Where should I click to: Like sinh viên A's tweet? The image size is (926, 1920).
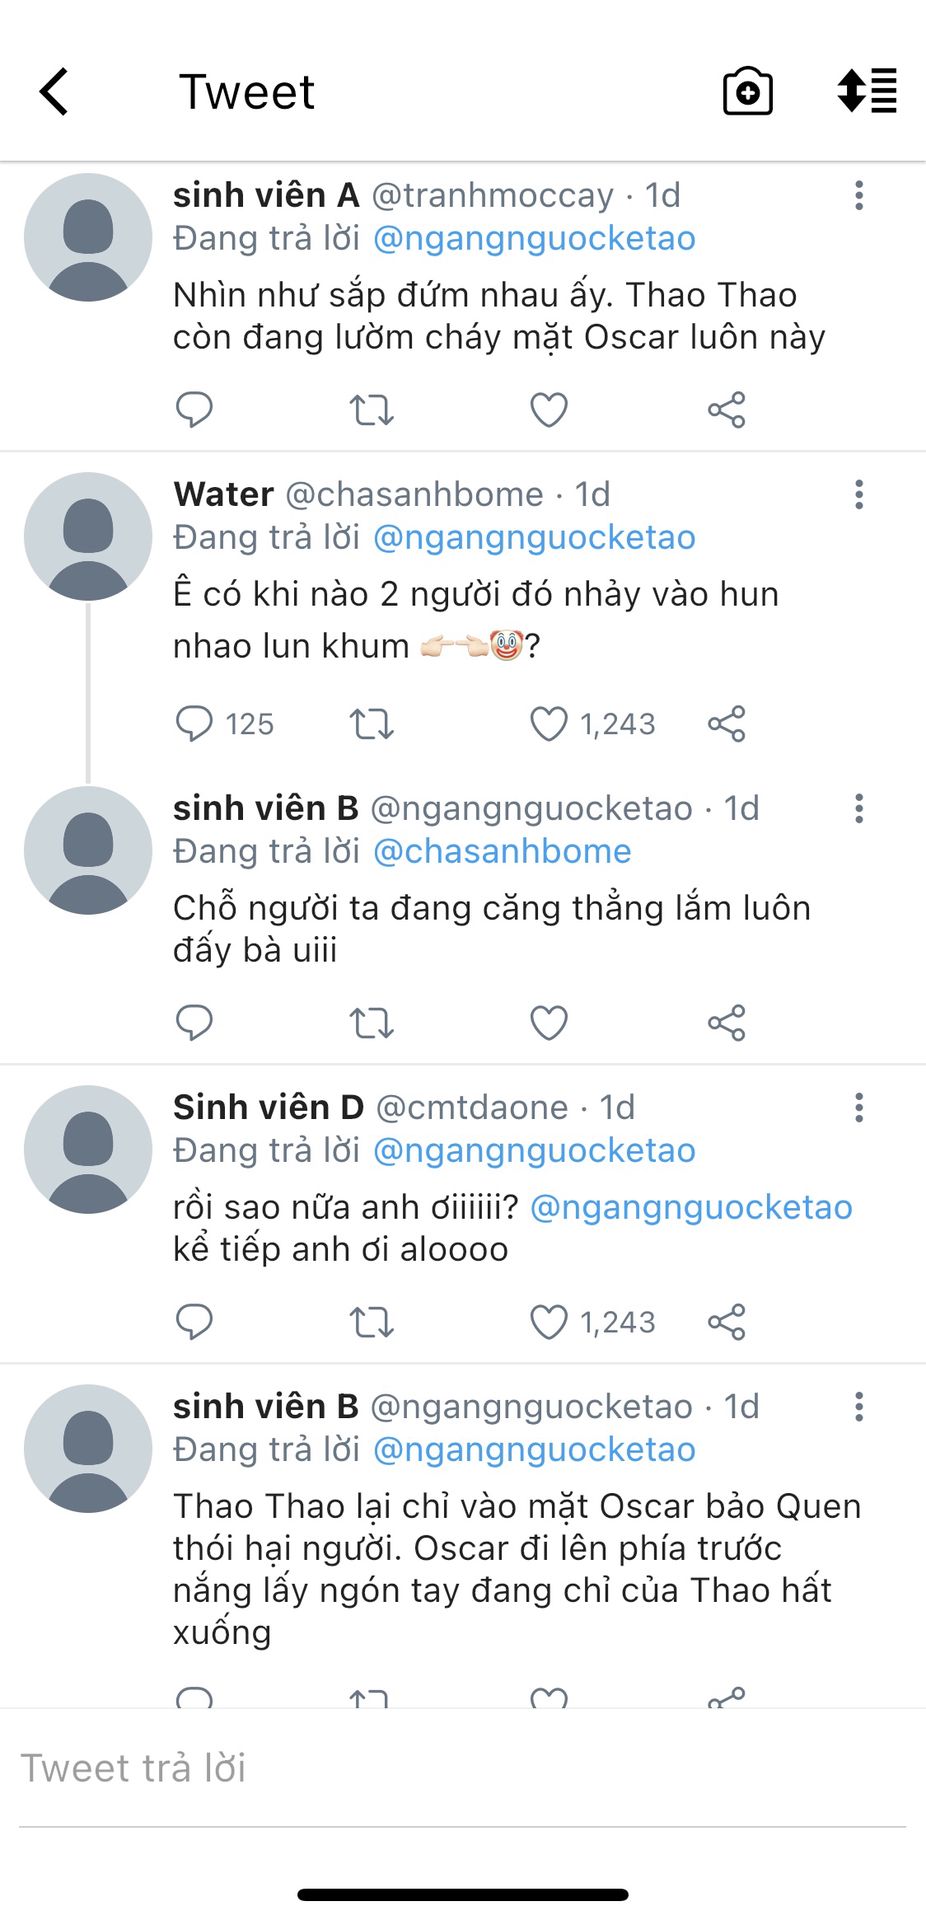click(x=548, y=409)
